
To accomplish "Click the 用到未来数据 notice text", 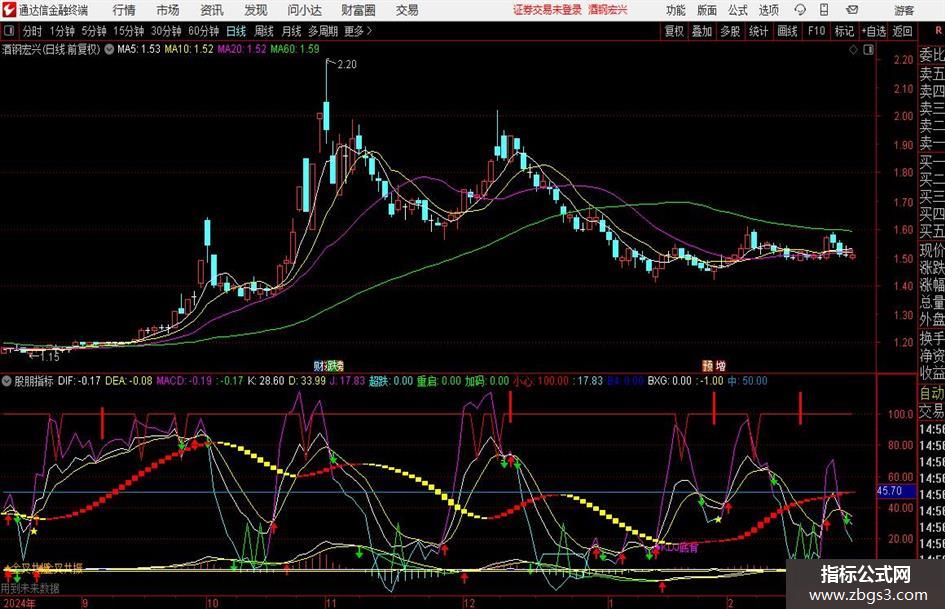I will [x=30, y=588].
